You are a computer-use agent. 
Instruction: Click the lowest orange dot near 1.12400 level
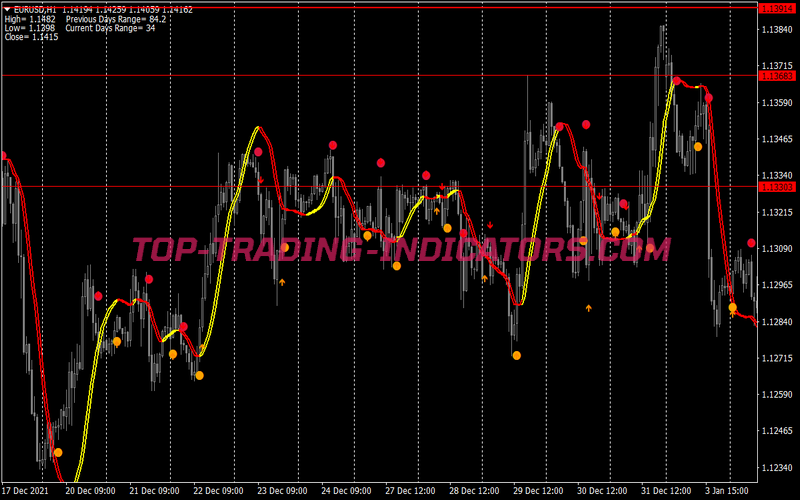click(x=58, y=453)
